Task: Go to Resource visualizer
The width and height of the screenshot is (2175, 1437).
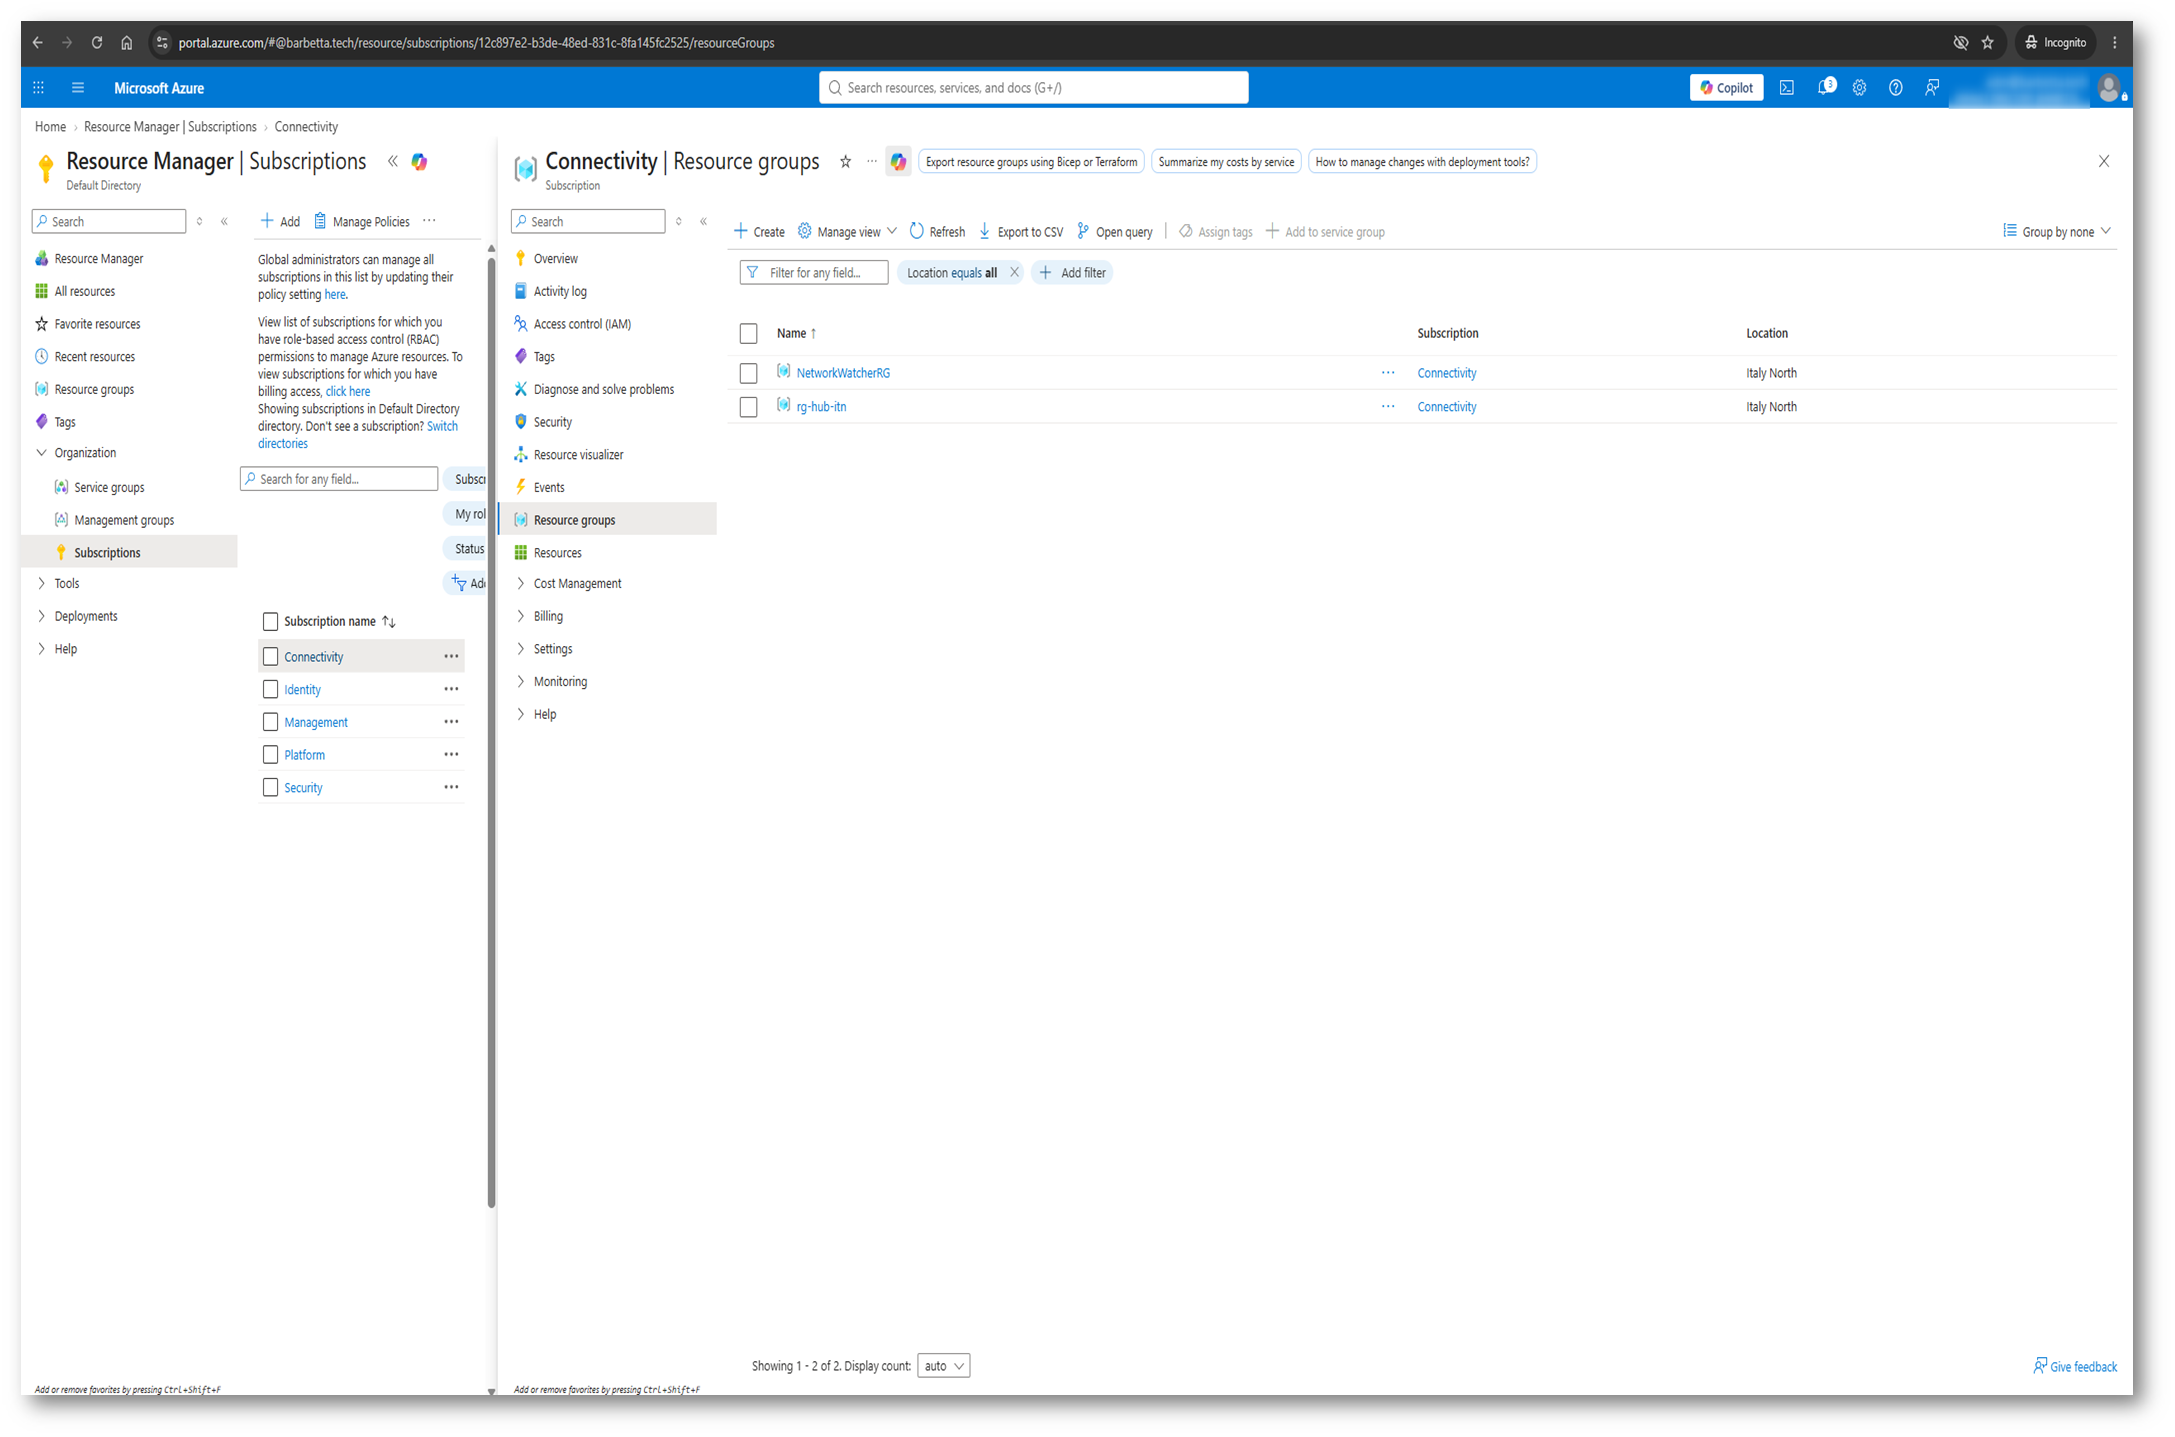Action: 578,455
